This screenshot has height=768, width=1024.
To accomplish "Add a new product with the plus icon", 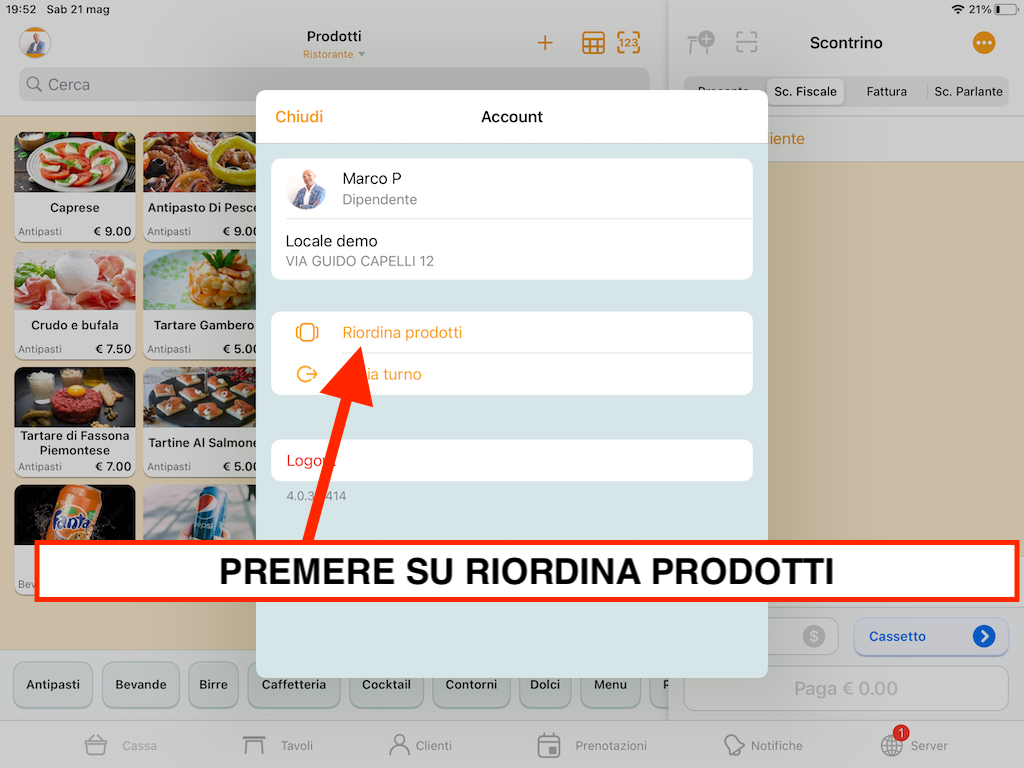I will point(545,43).
